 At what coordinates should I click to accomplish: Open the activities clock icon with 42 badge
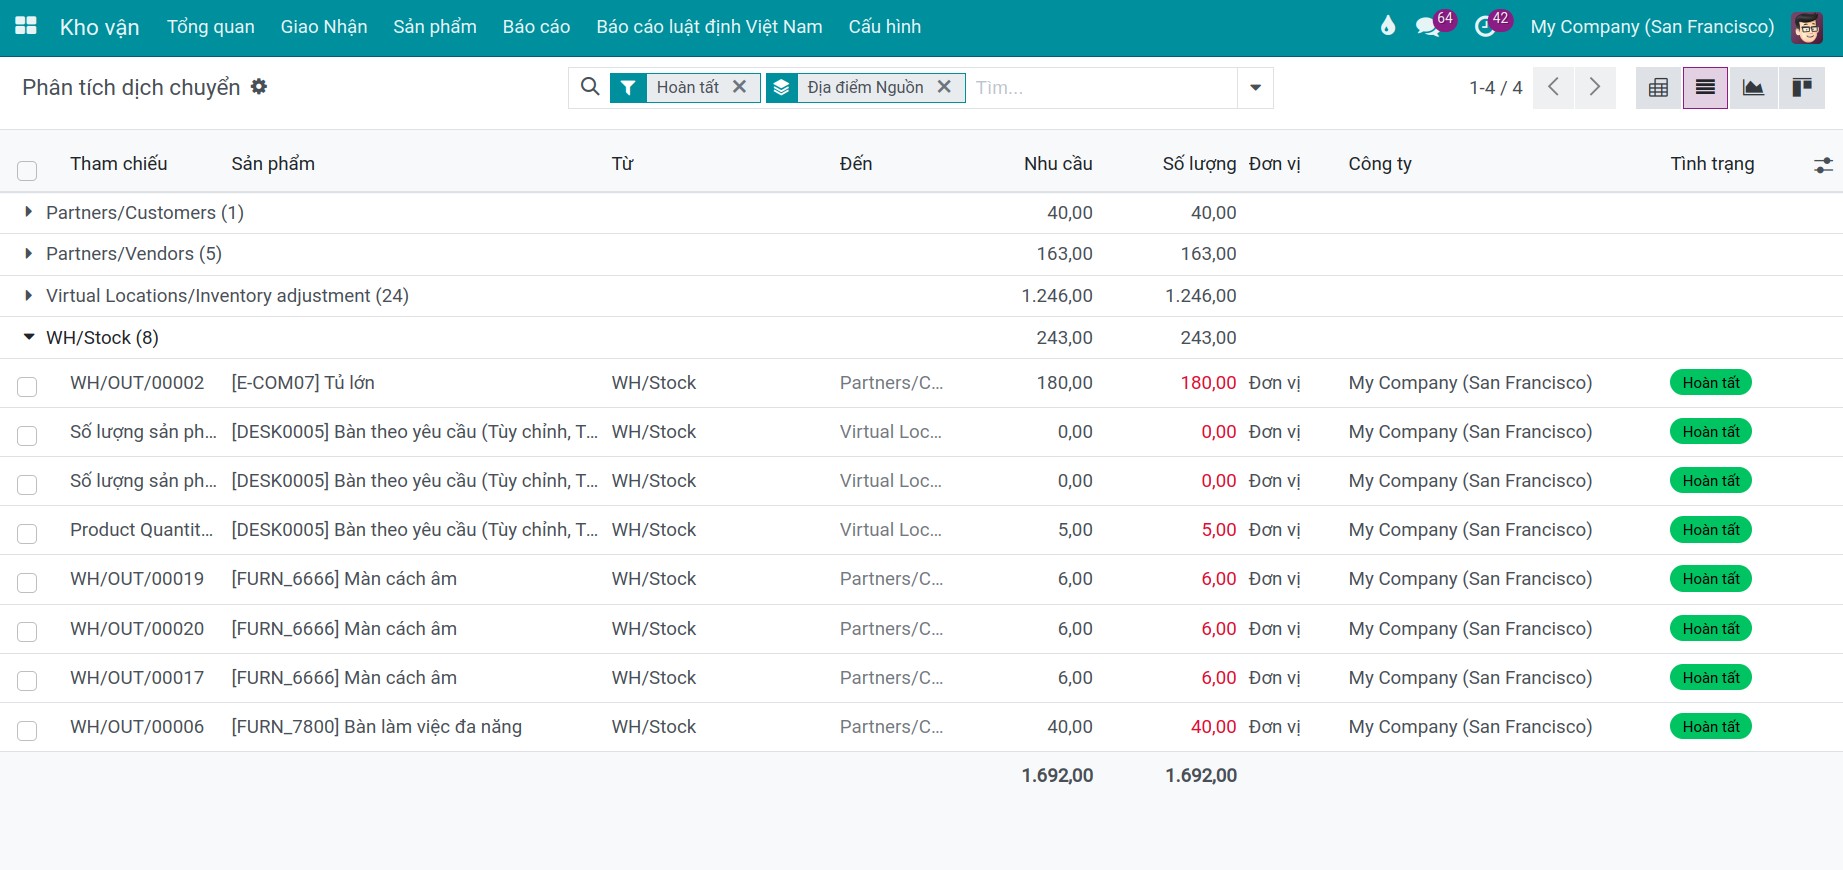click(x=1485, y=27)
